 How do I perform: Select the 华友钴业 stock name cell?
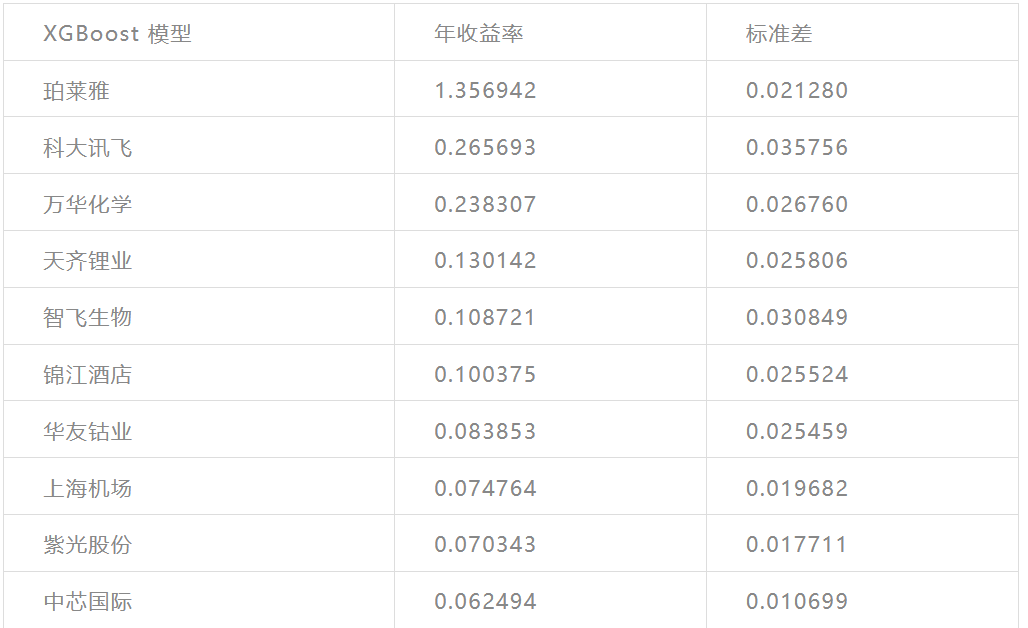tap(88, 432)
